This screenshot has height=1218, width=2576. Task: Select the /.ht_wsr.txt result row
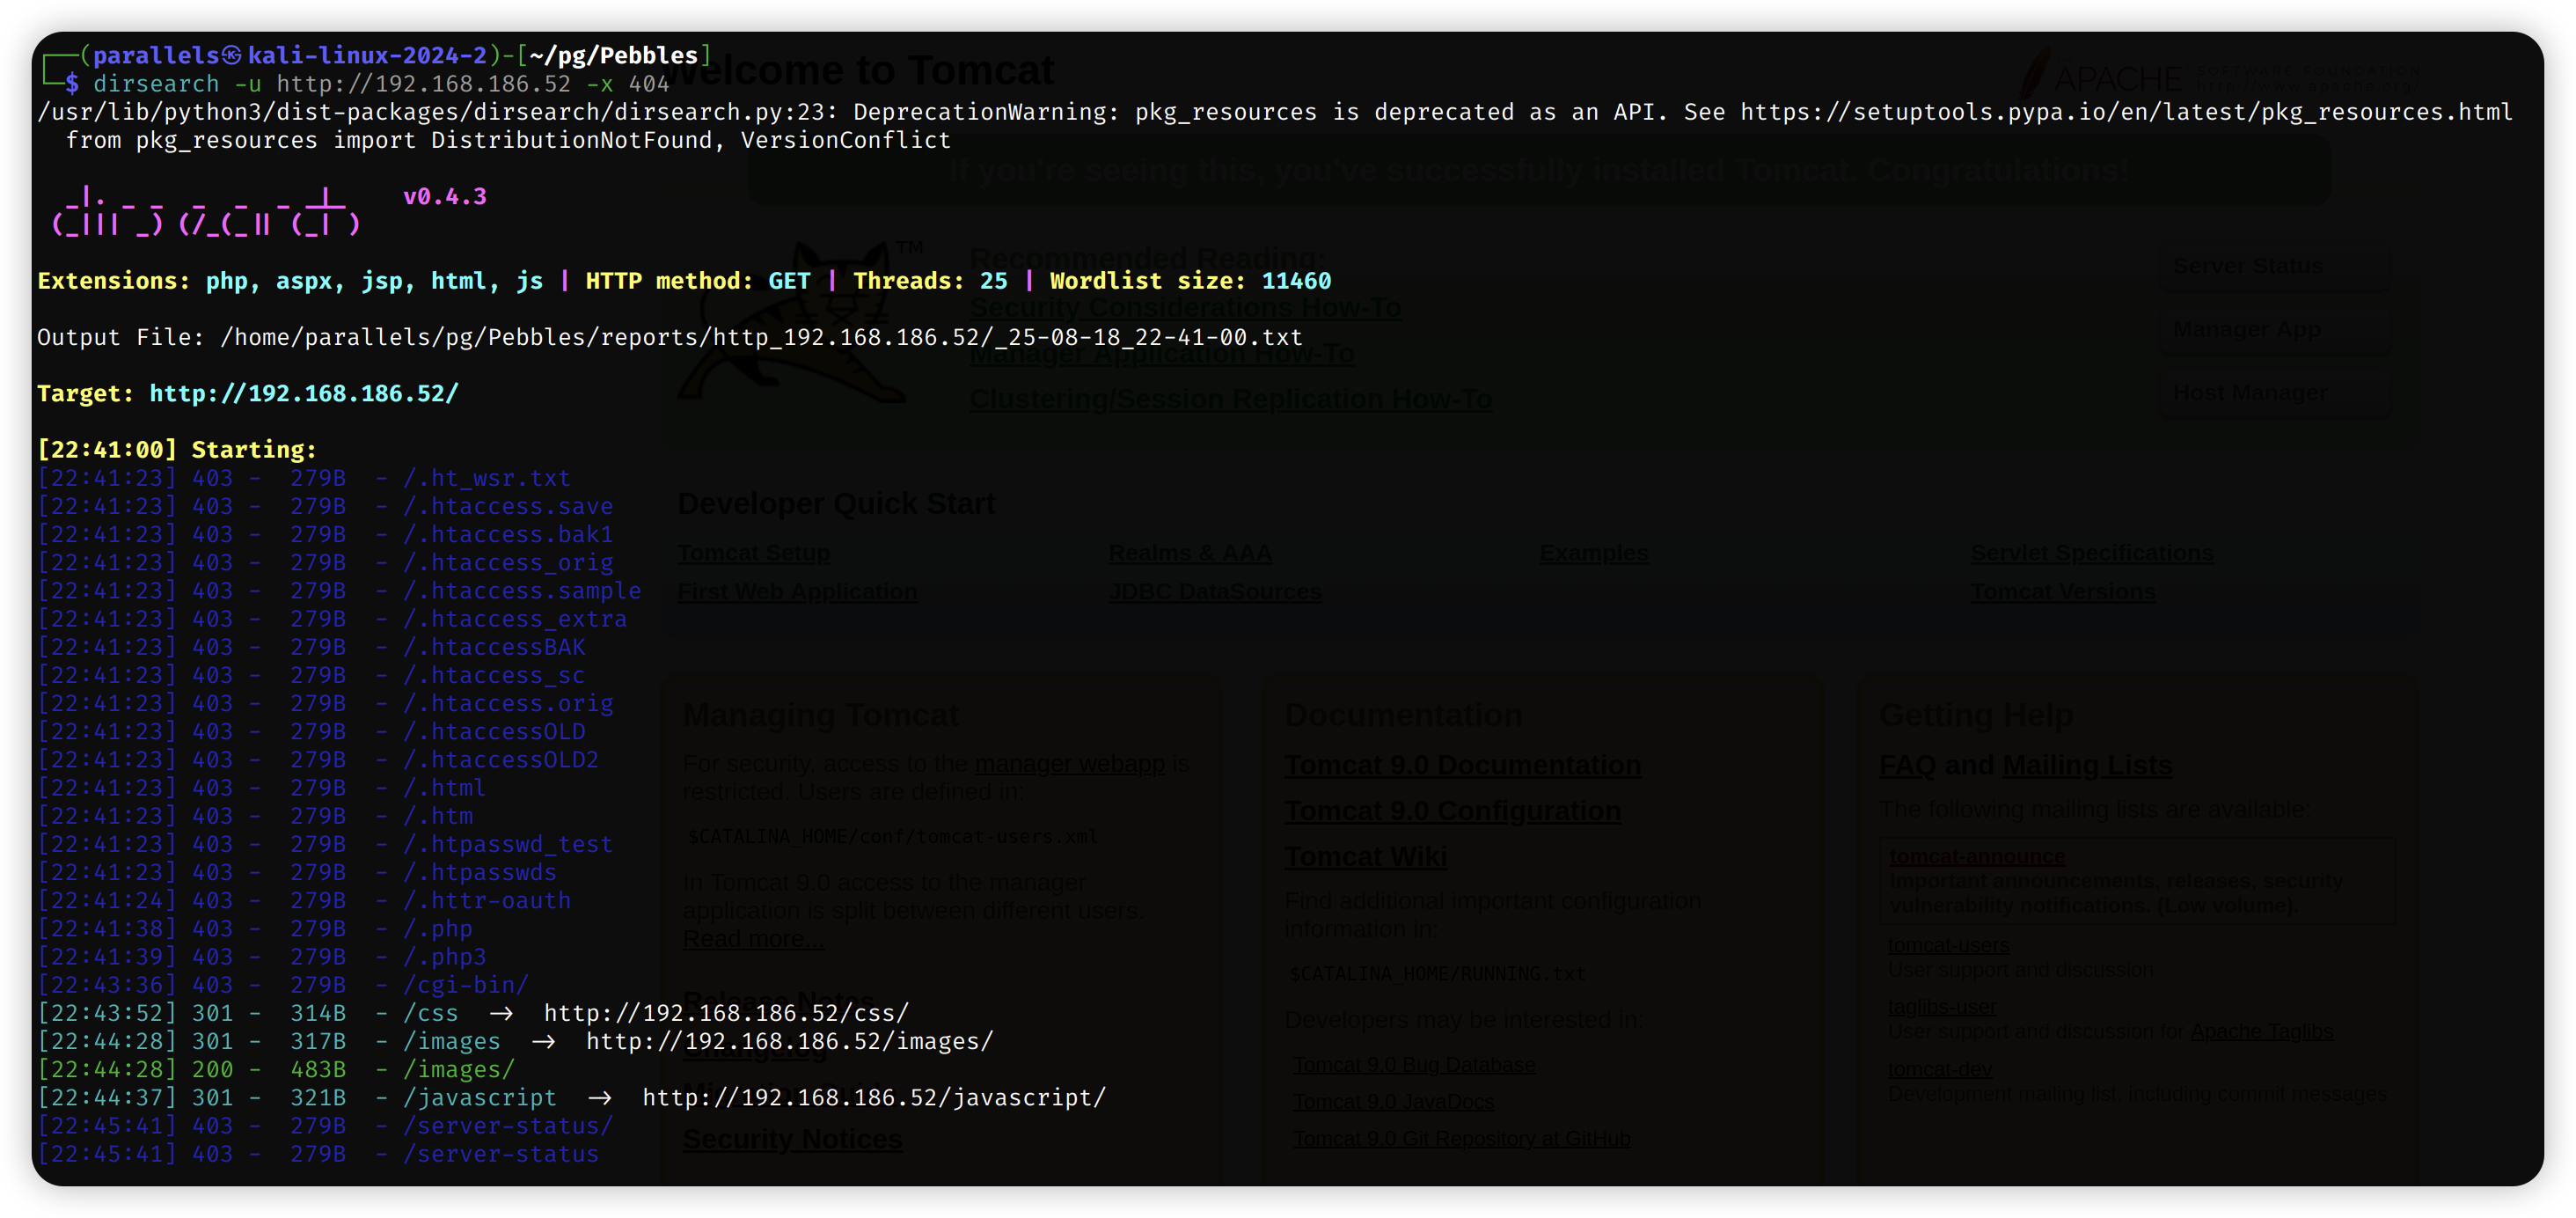(x=304, y=478)
